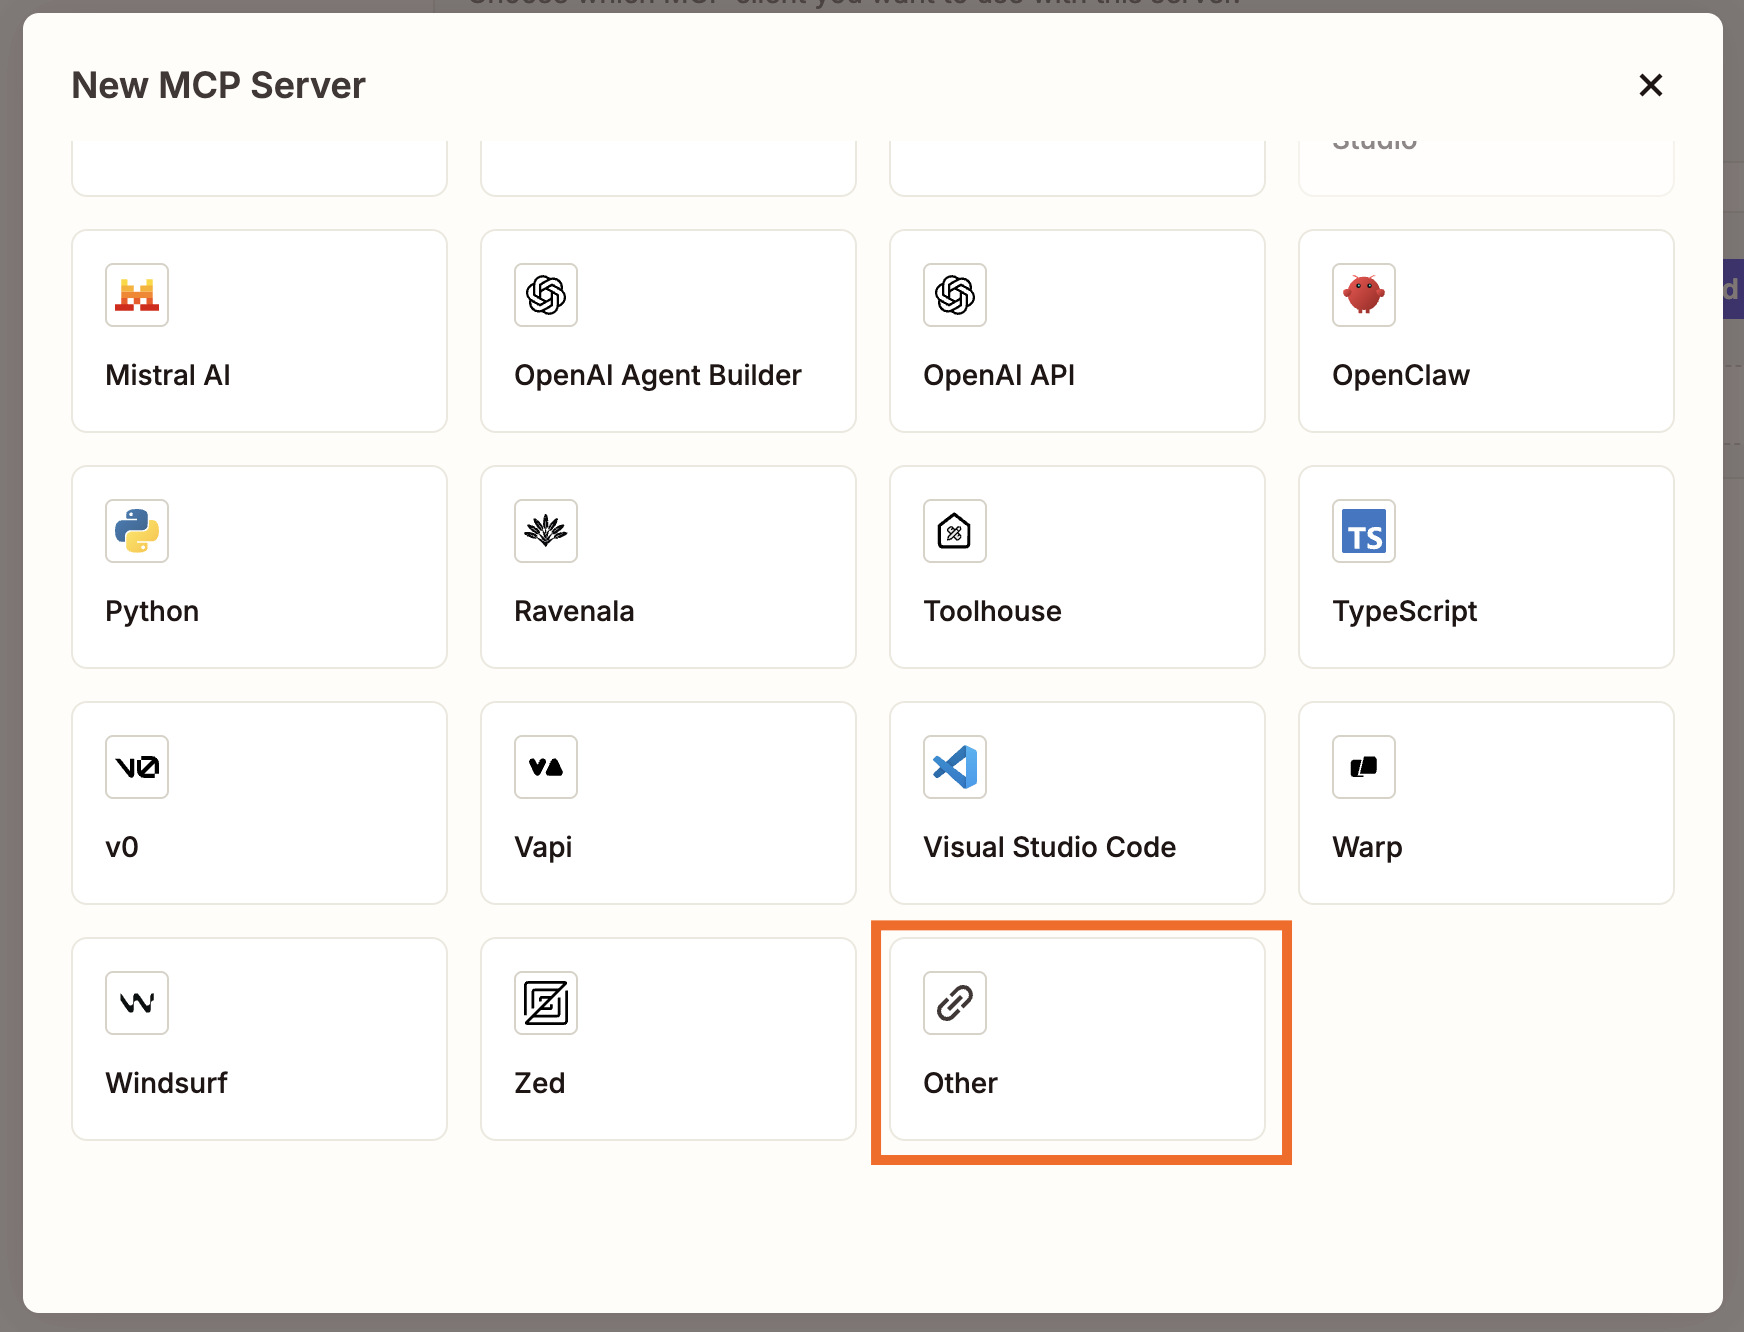Click the OpenClaw red mascot icon

click(x=1363, y=295)
